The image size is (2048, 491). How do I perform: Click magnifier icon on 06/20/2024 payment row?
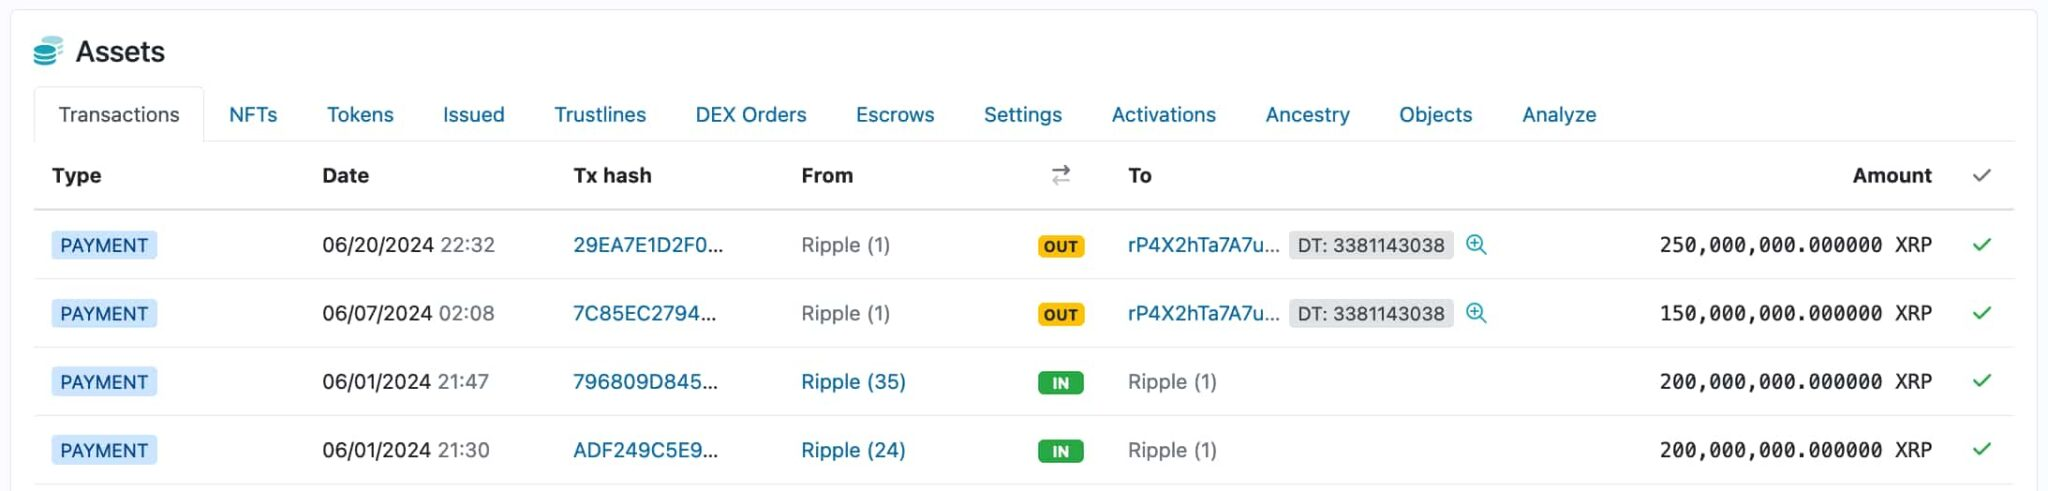1476,245
